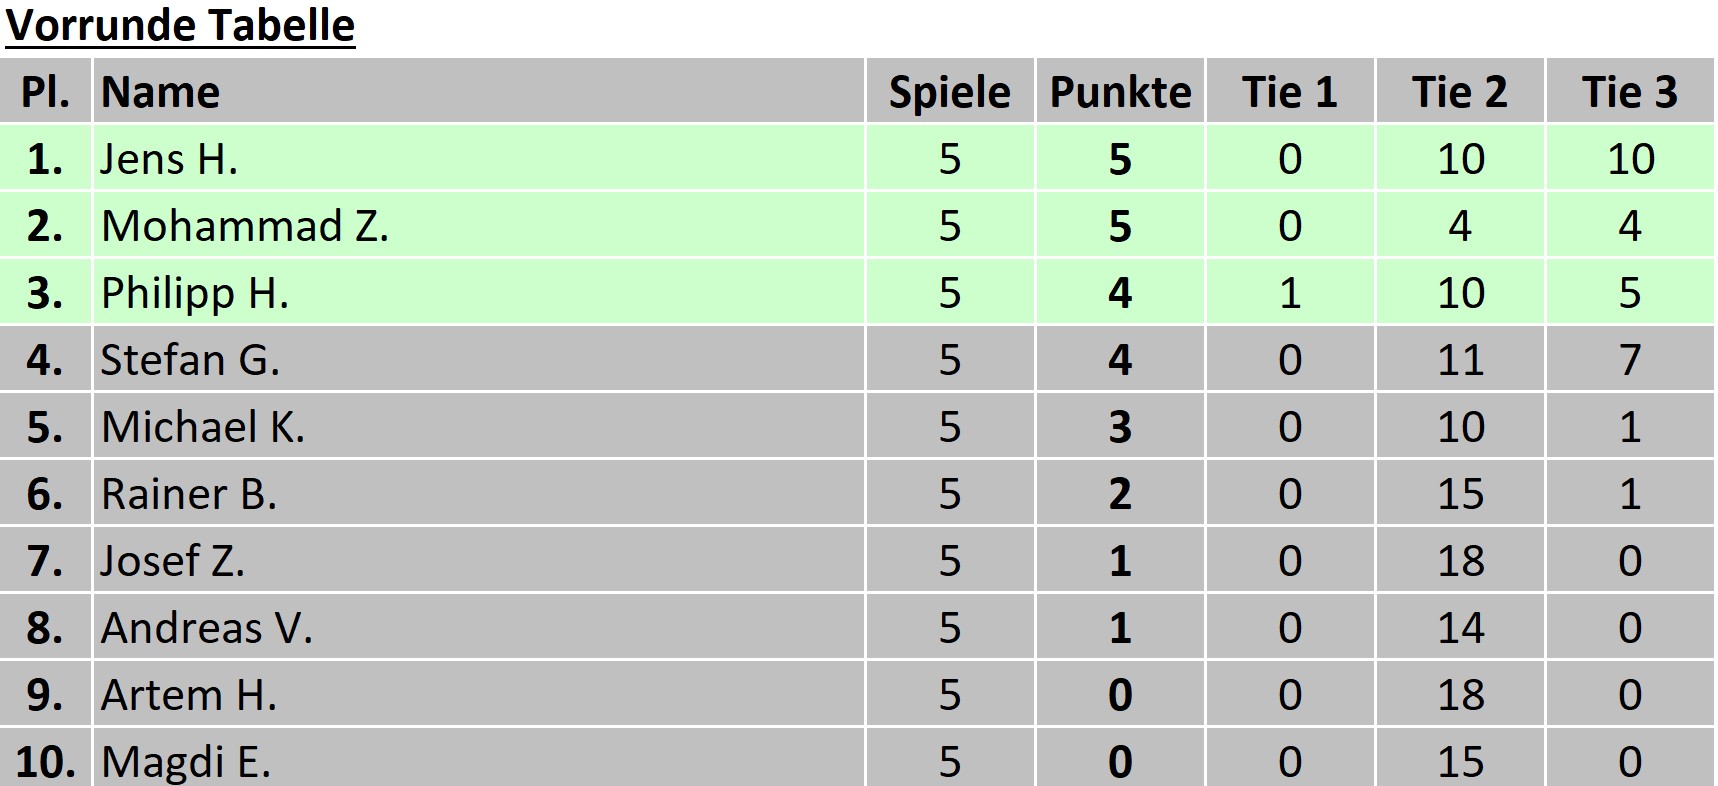Select the Mohammad Z. name cell
The width and height of the screenshot is (1718, 786).
point(245,226)
